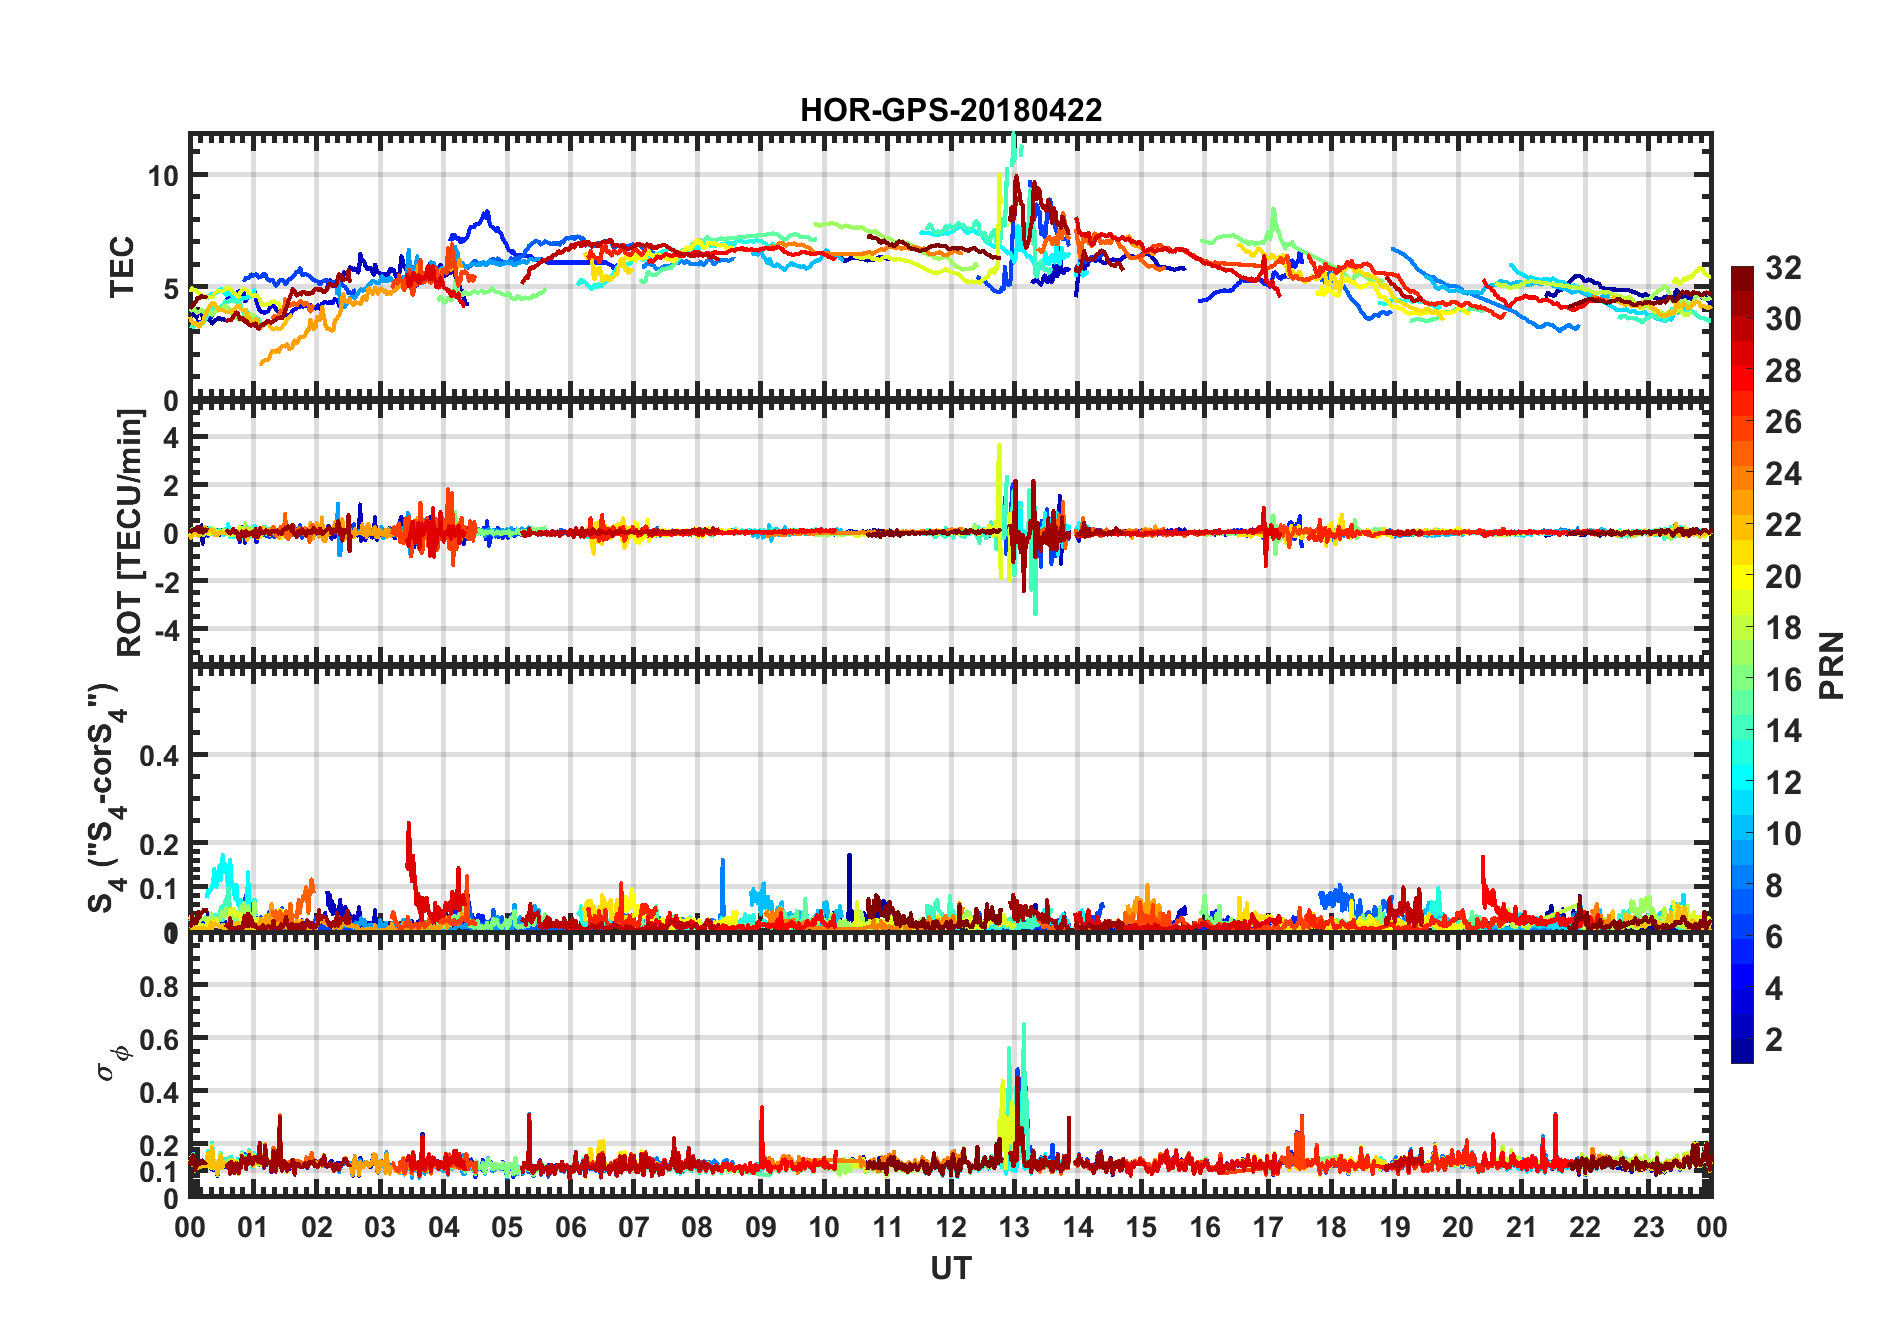
Task: Click colorbar tick label 6
Action: (x=1774, y=937)
